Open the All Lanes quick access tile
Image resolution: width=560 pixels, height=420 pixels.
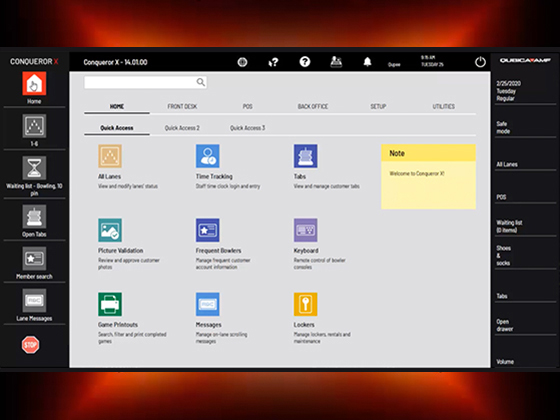click(x=110, y=156)
